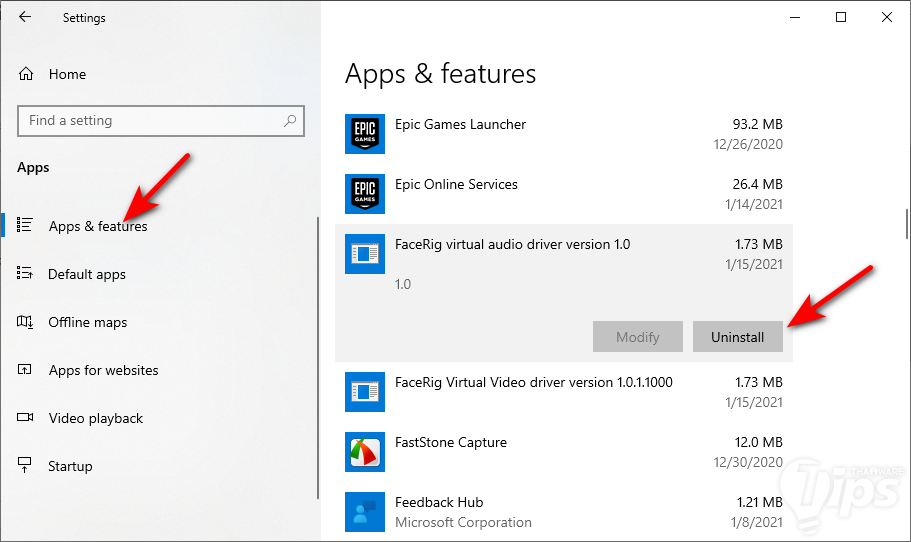Click the 26.4 MB size value
911x542 pixels.
click(758, 184)
